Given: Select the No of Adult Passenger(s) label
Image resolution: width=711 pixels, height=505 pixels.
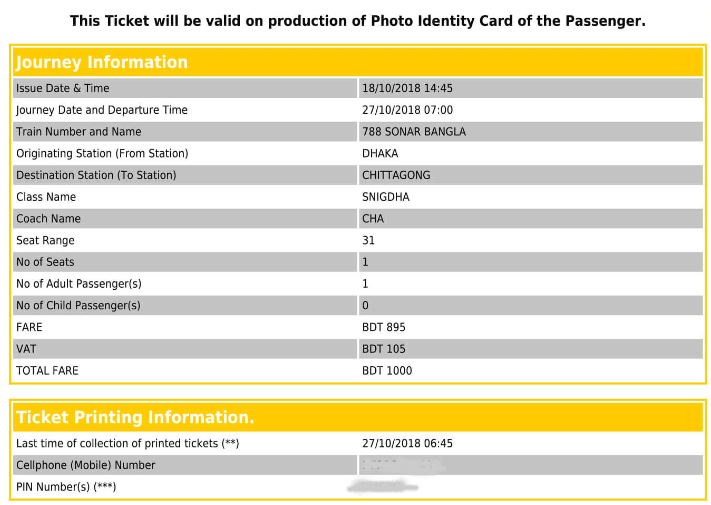Looking at the screenshot, I should [x=79, y=284].
